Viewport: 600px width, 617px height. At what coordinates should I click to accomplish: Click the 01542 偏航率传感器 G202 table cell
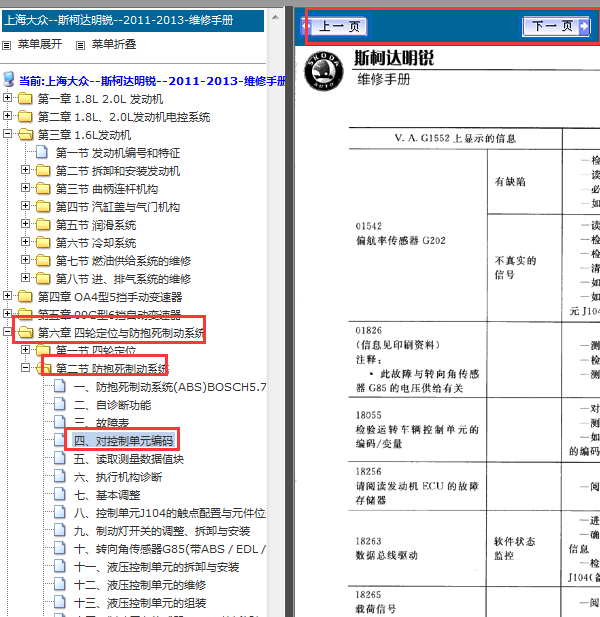pos(418,235)
